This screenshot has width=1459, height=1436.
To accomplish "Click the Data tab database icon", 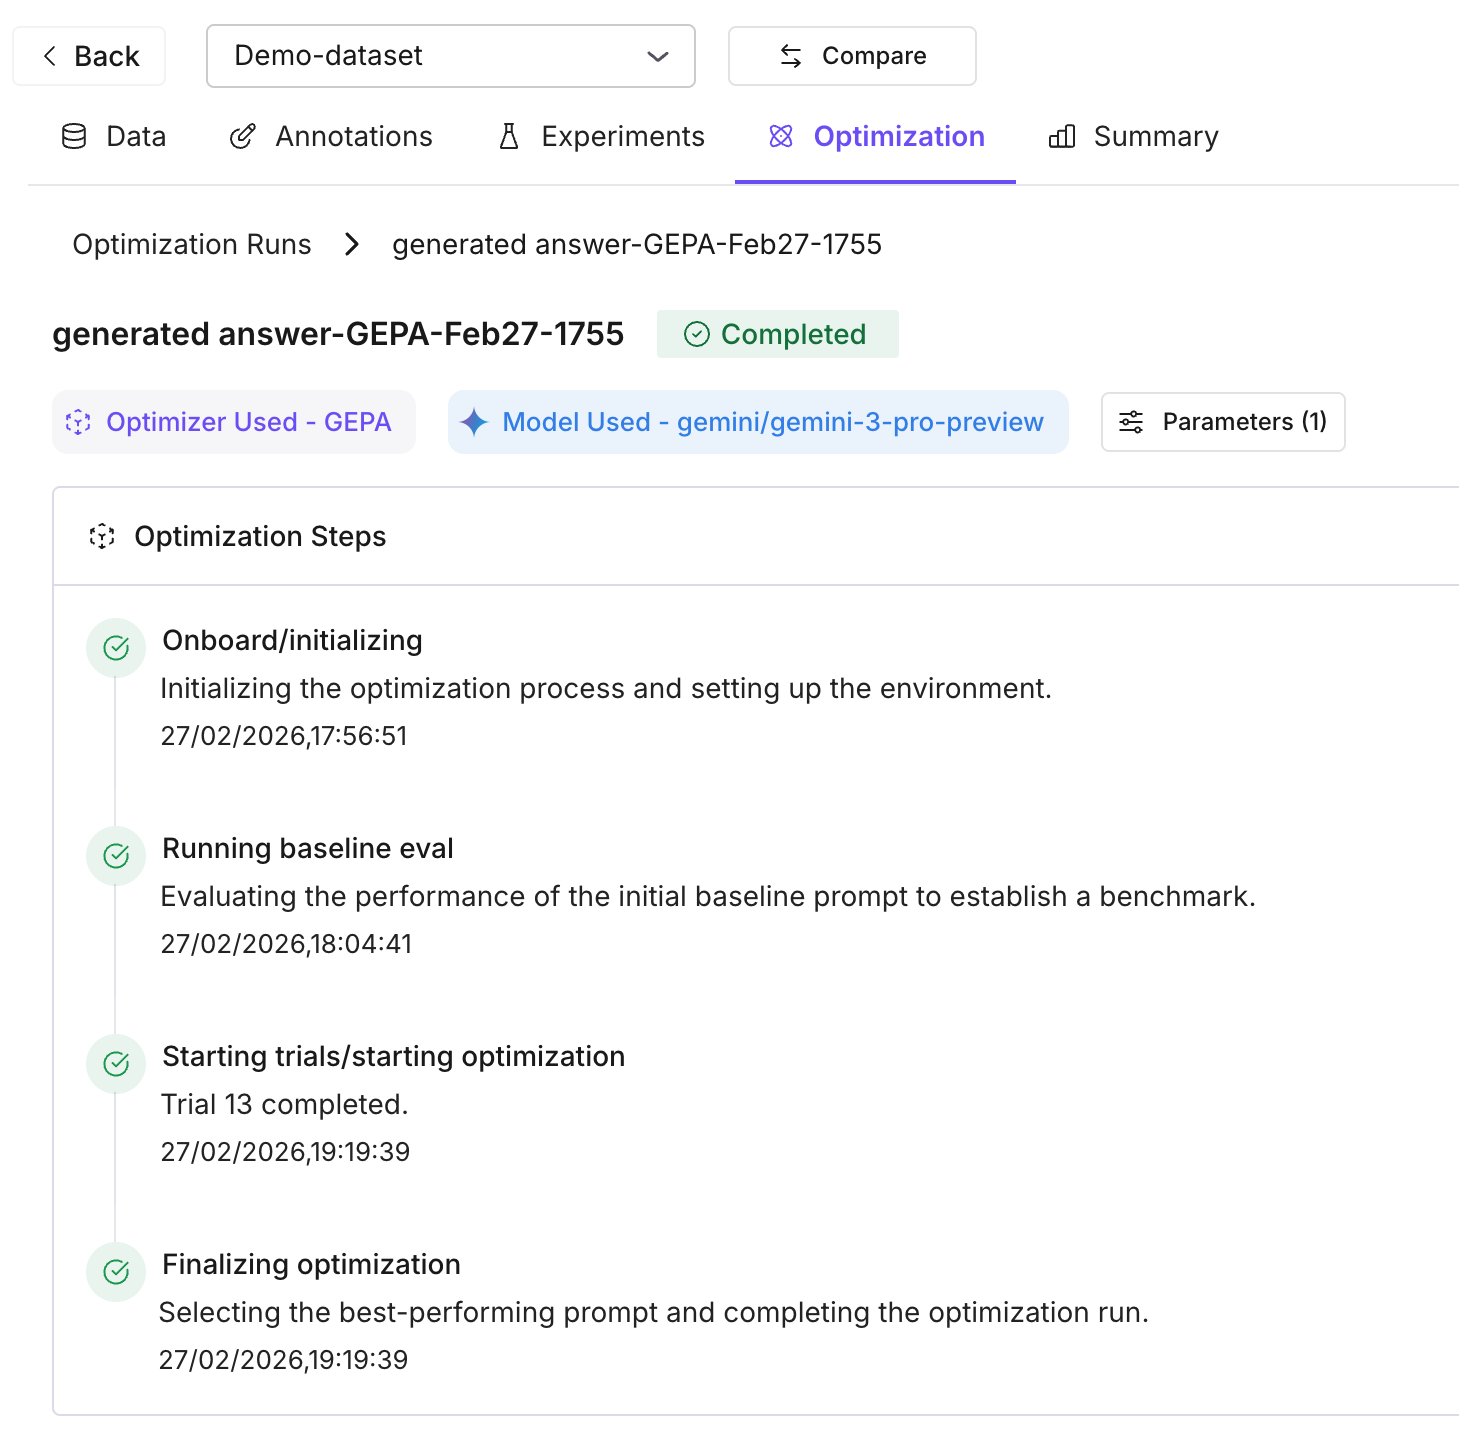I will (x=74, y=137).
